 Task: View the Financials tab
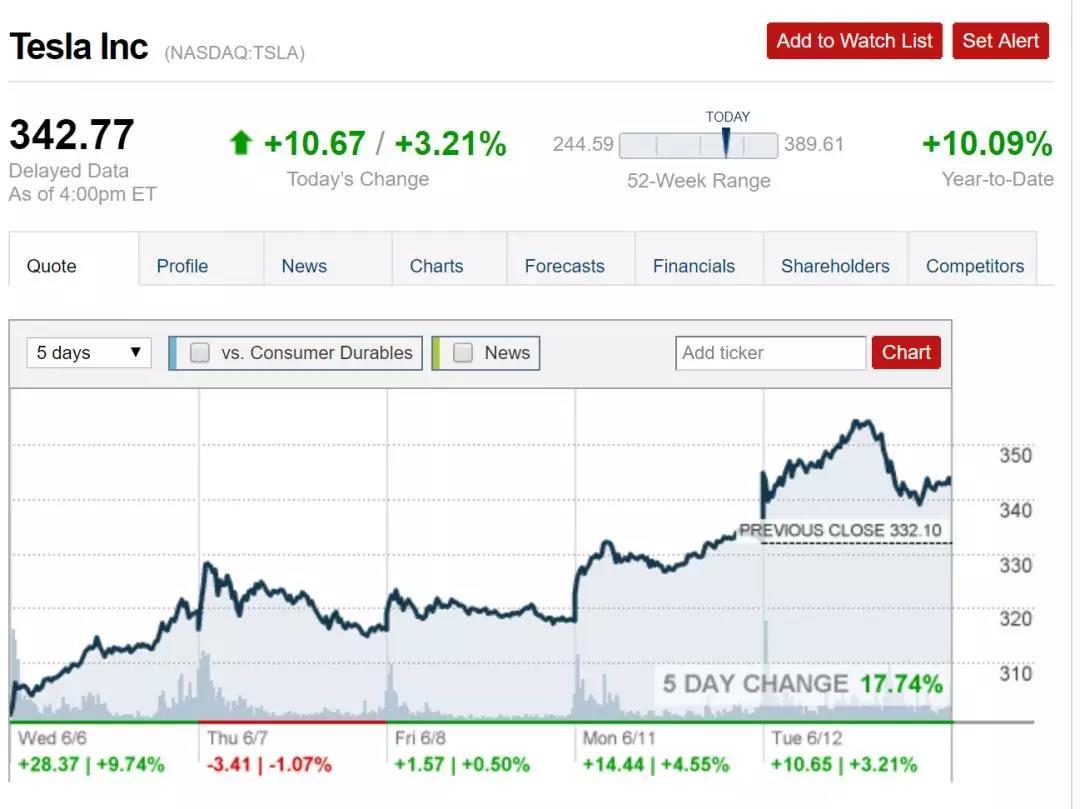point(693,266)
